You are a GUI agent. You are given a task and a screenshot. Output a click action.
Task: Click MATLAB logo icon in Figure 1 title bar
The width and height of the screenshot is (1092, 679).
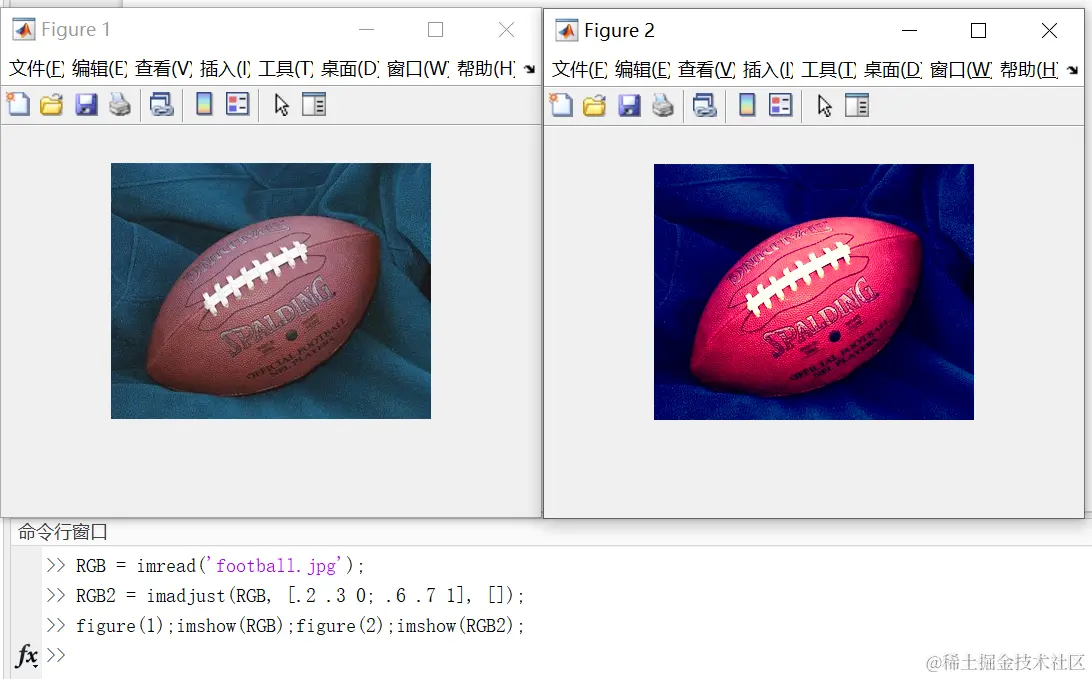(x=24, y=29)
